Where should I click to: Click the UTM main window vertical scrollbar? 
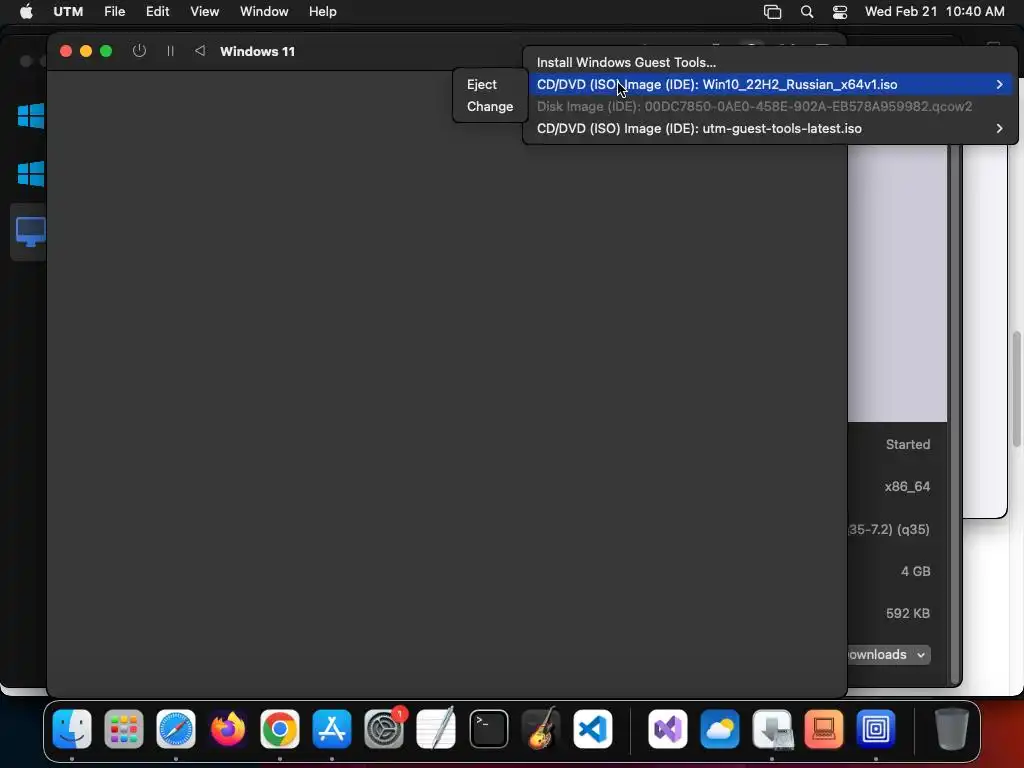coord(955,415)
